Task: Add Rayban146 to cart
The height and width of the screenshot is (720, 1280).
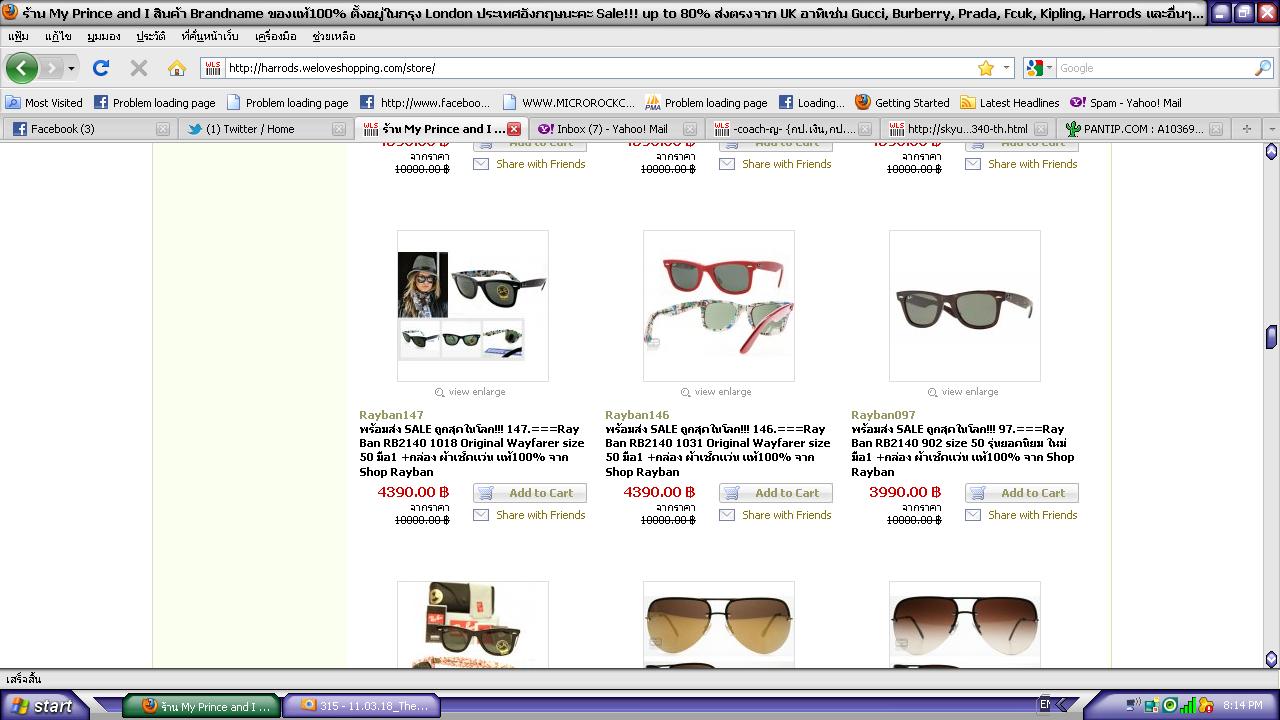Action: click(776, 493)
